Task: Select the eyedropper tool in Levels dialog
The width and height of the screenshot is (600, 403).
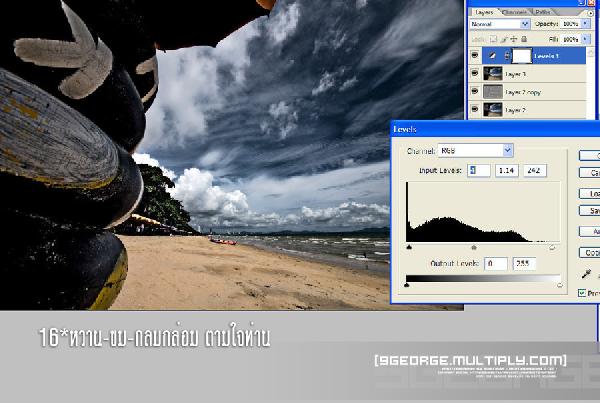Action: pos(586,274)
